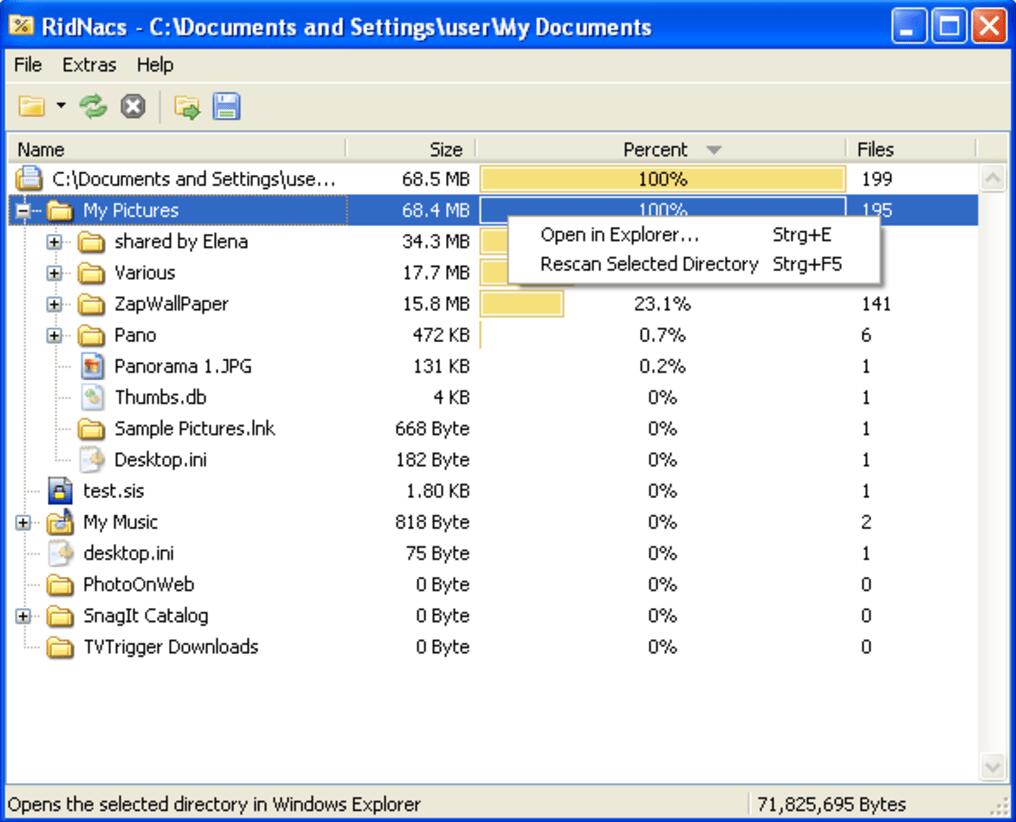Expand the SnagIt Catalog folder node
This screenshot has height=822, width=1016.
tap(23, 616)
